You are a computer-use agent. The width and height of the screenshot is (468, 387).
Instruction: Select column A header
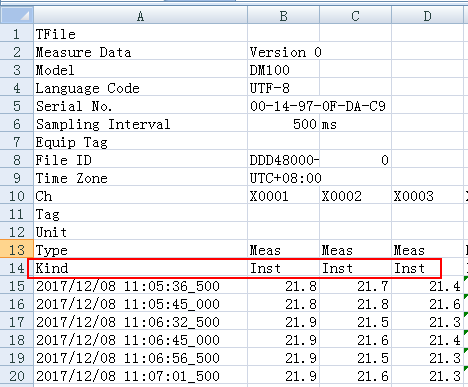[x=140, y=16]
